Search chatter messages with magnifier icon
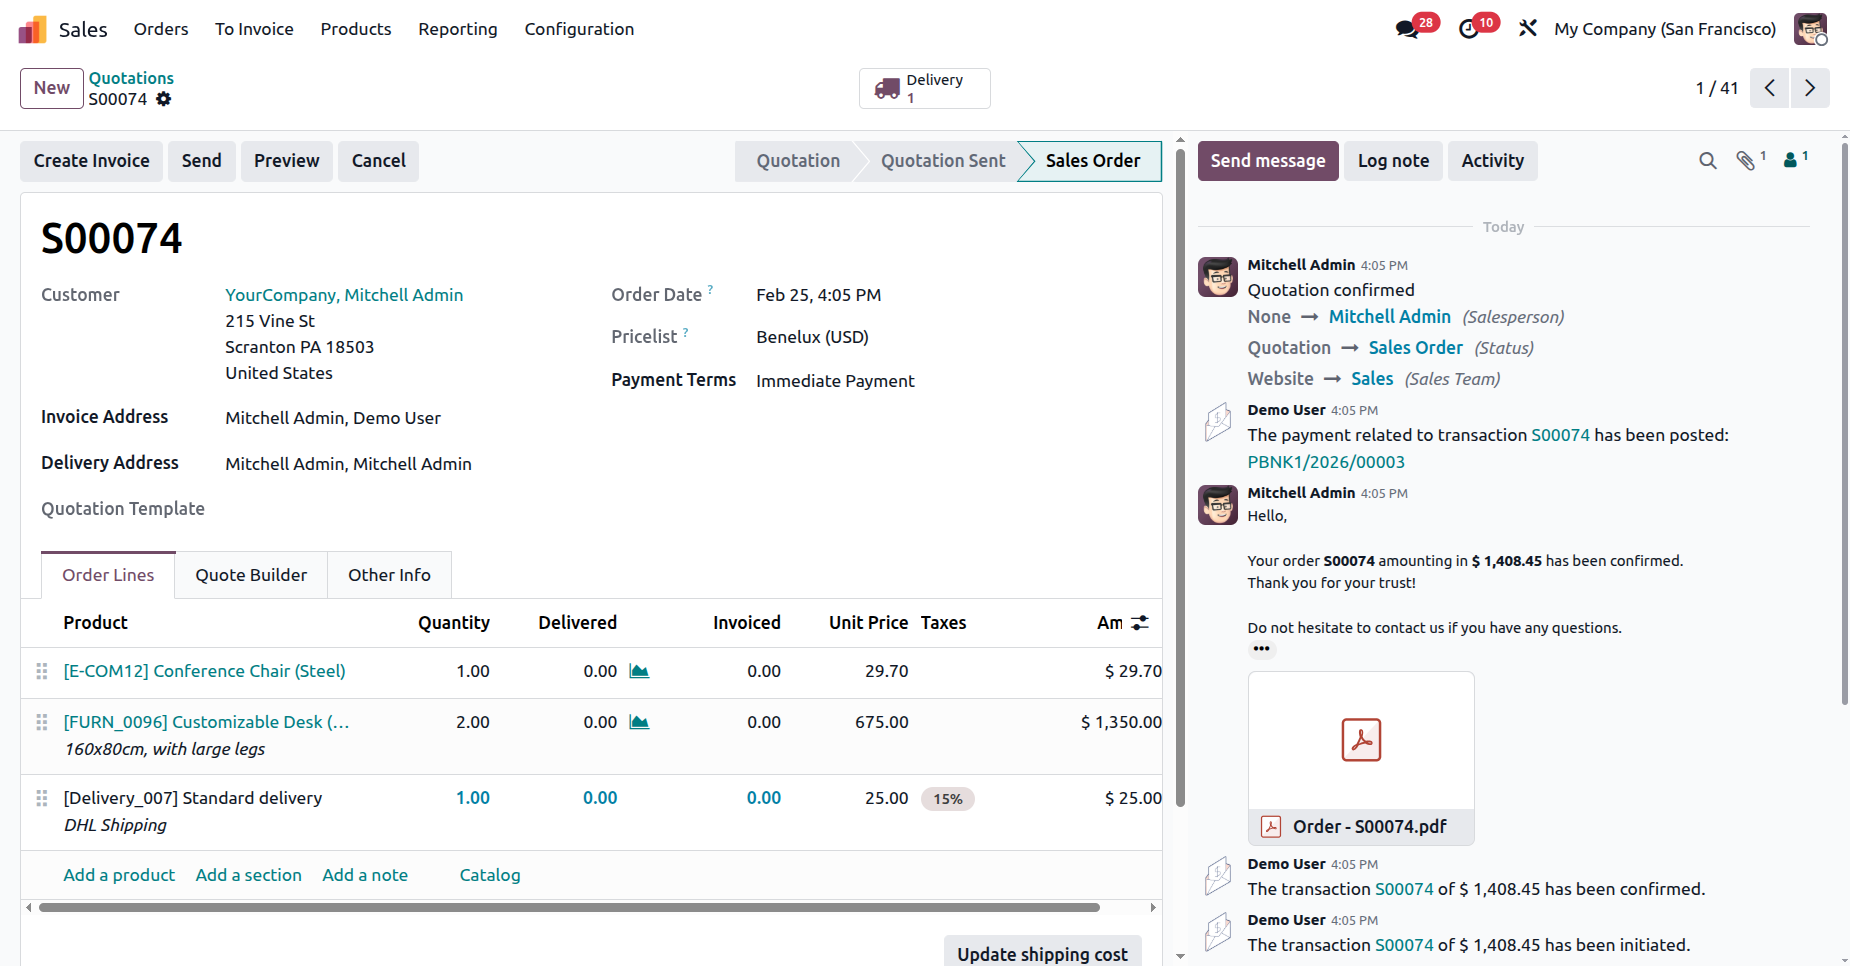Viewport: 1850px width, 966px height. tap(1707, 161)
